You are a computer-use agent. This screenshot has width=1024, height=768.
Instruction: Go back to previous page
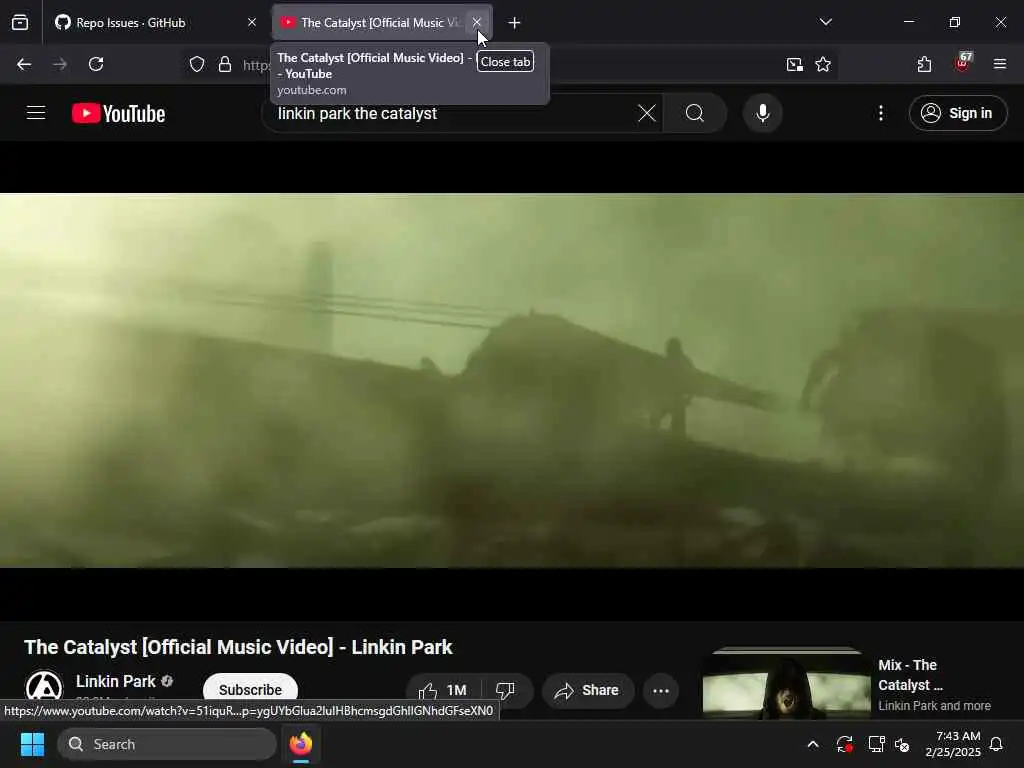pos(24,64)
